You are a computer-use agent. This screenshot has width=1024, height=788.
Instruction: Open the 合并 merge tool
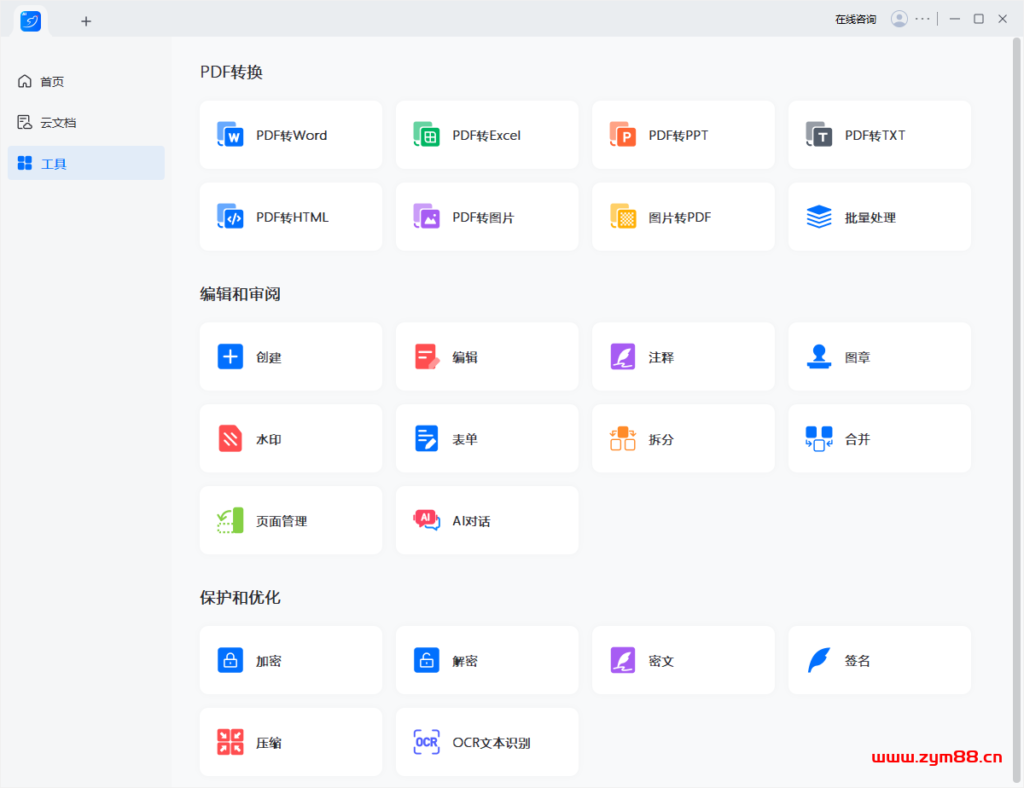tap(878, 438)
